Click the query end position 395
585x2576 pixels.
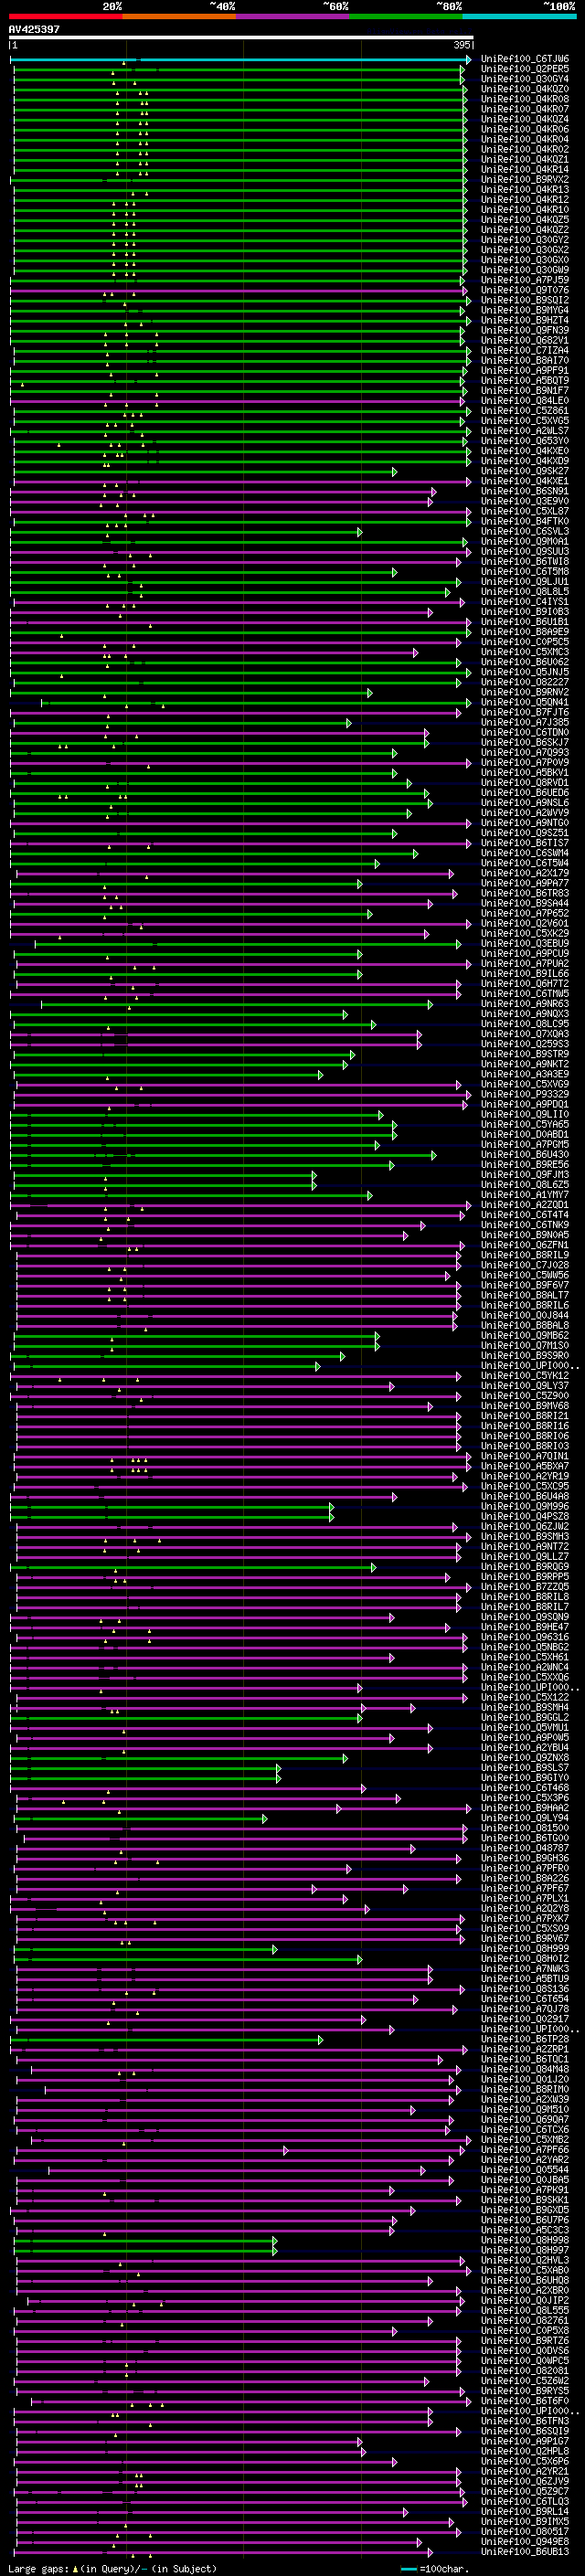(x=462, y=45)
